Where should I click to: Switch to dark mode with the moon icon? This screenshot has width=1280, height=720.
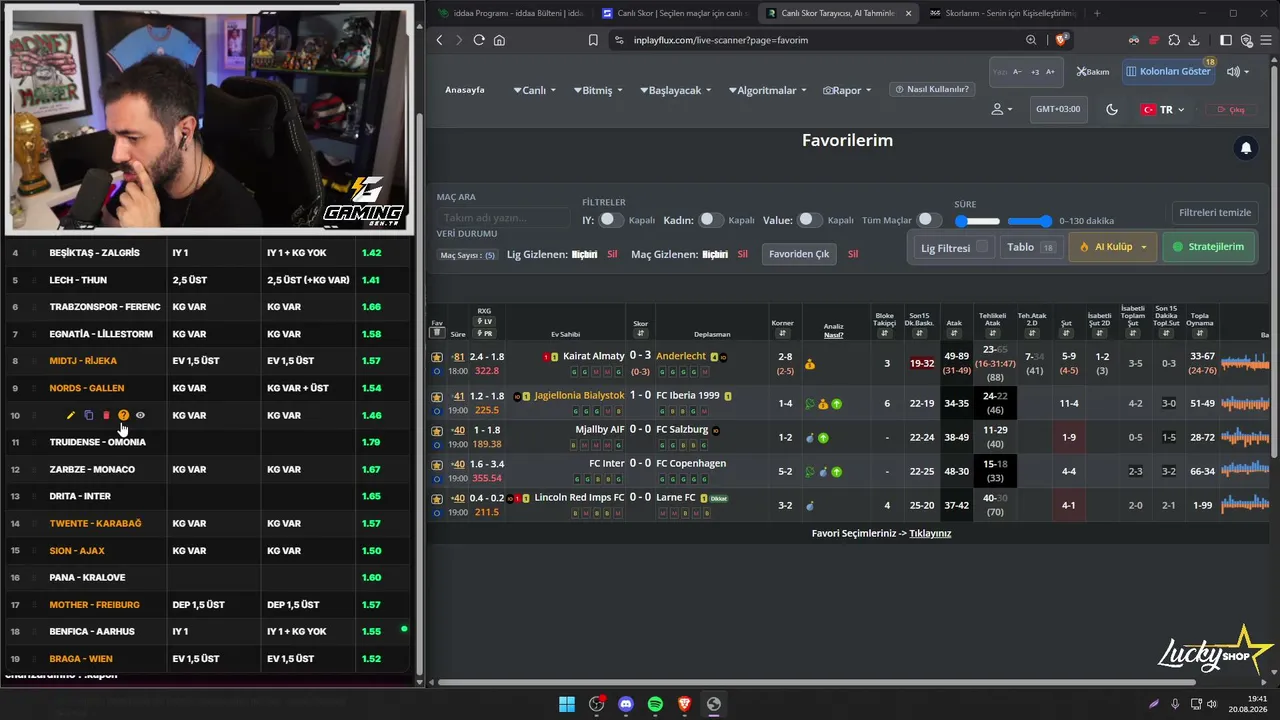tap(1112, 109)
